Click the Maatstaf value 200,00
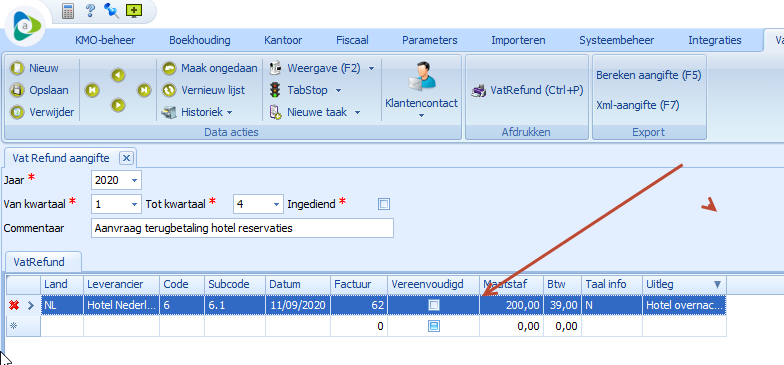This screenshot has width=784, height=365. (x=512, y=305)
